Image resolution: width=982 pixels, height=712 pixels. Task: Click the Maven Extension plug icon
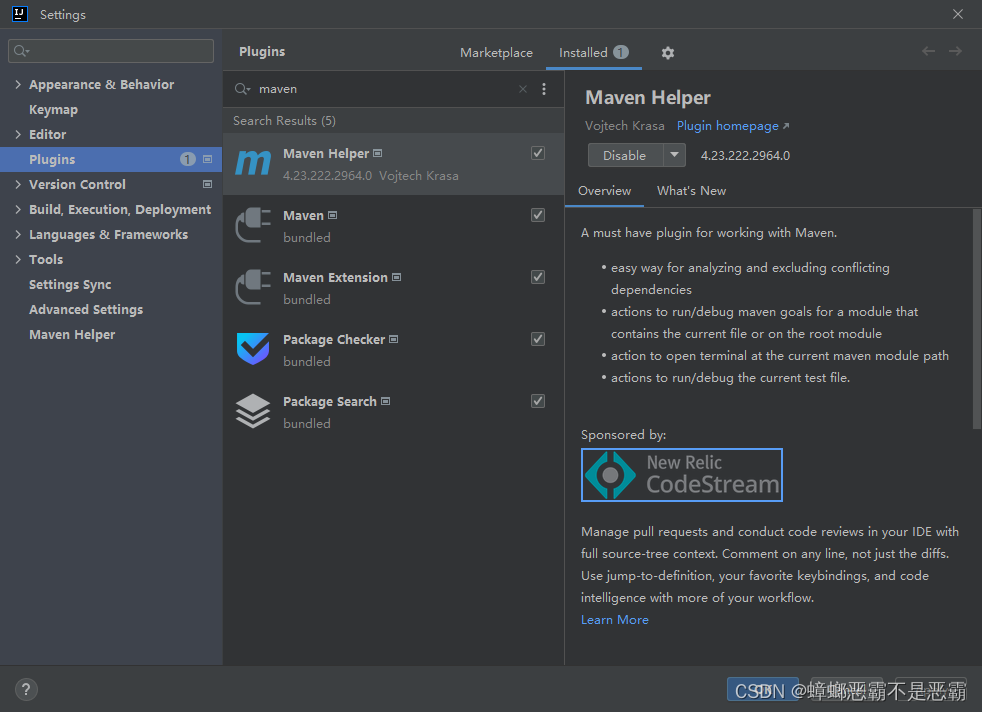[x=253, y=287]
